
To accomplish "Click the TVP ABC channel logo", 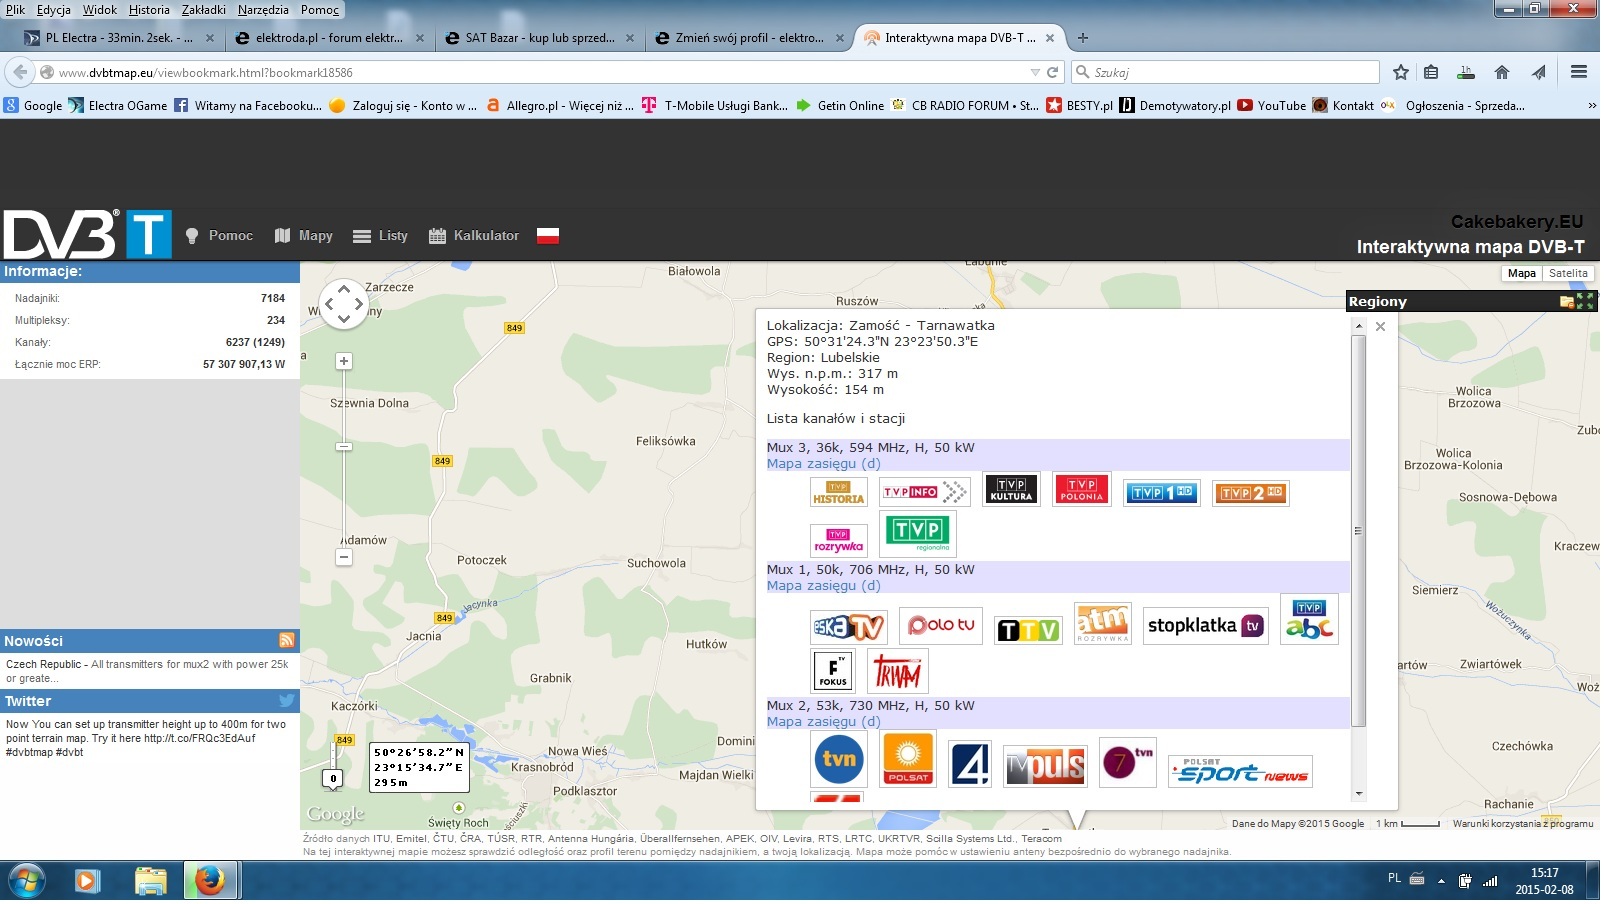I will tap(1311, 620).
